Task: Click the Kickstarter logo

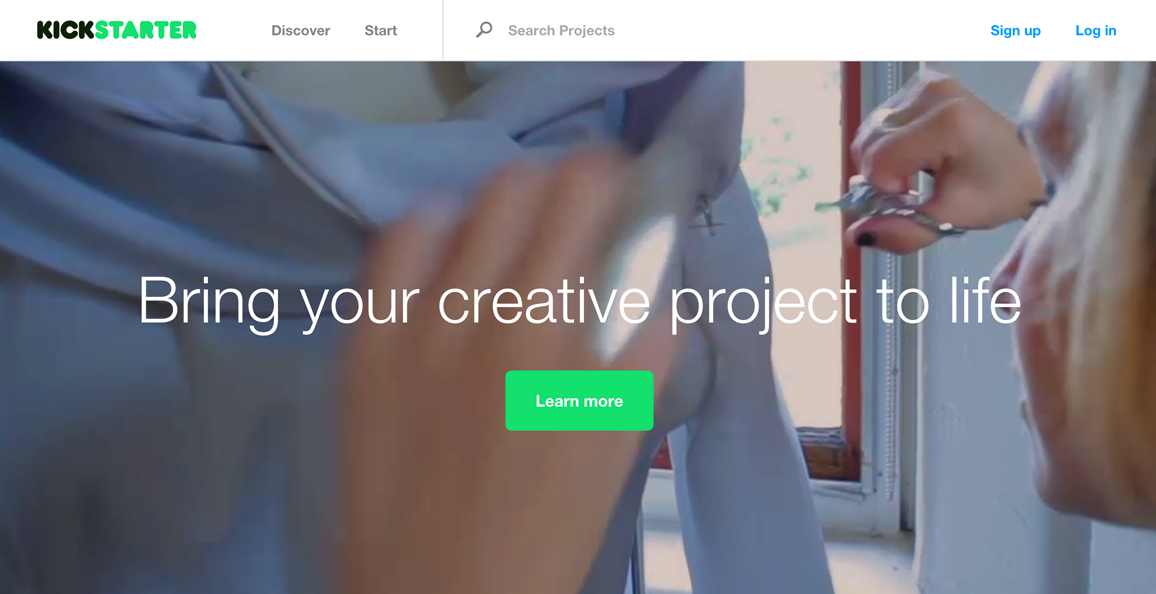Action: pos(116,30)
